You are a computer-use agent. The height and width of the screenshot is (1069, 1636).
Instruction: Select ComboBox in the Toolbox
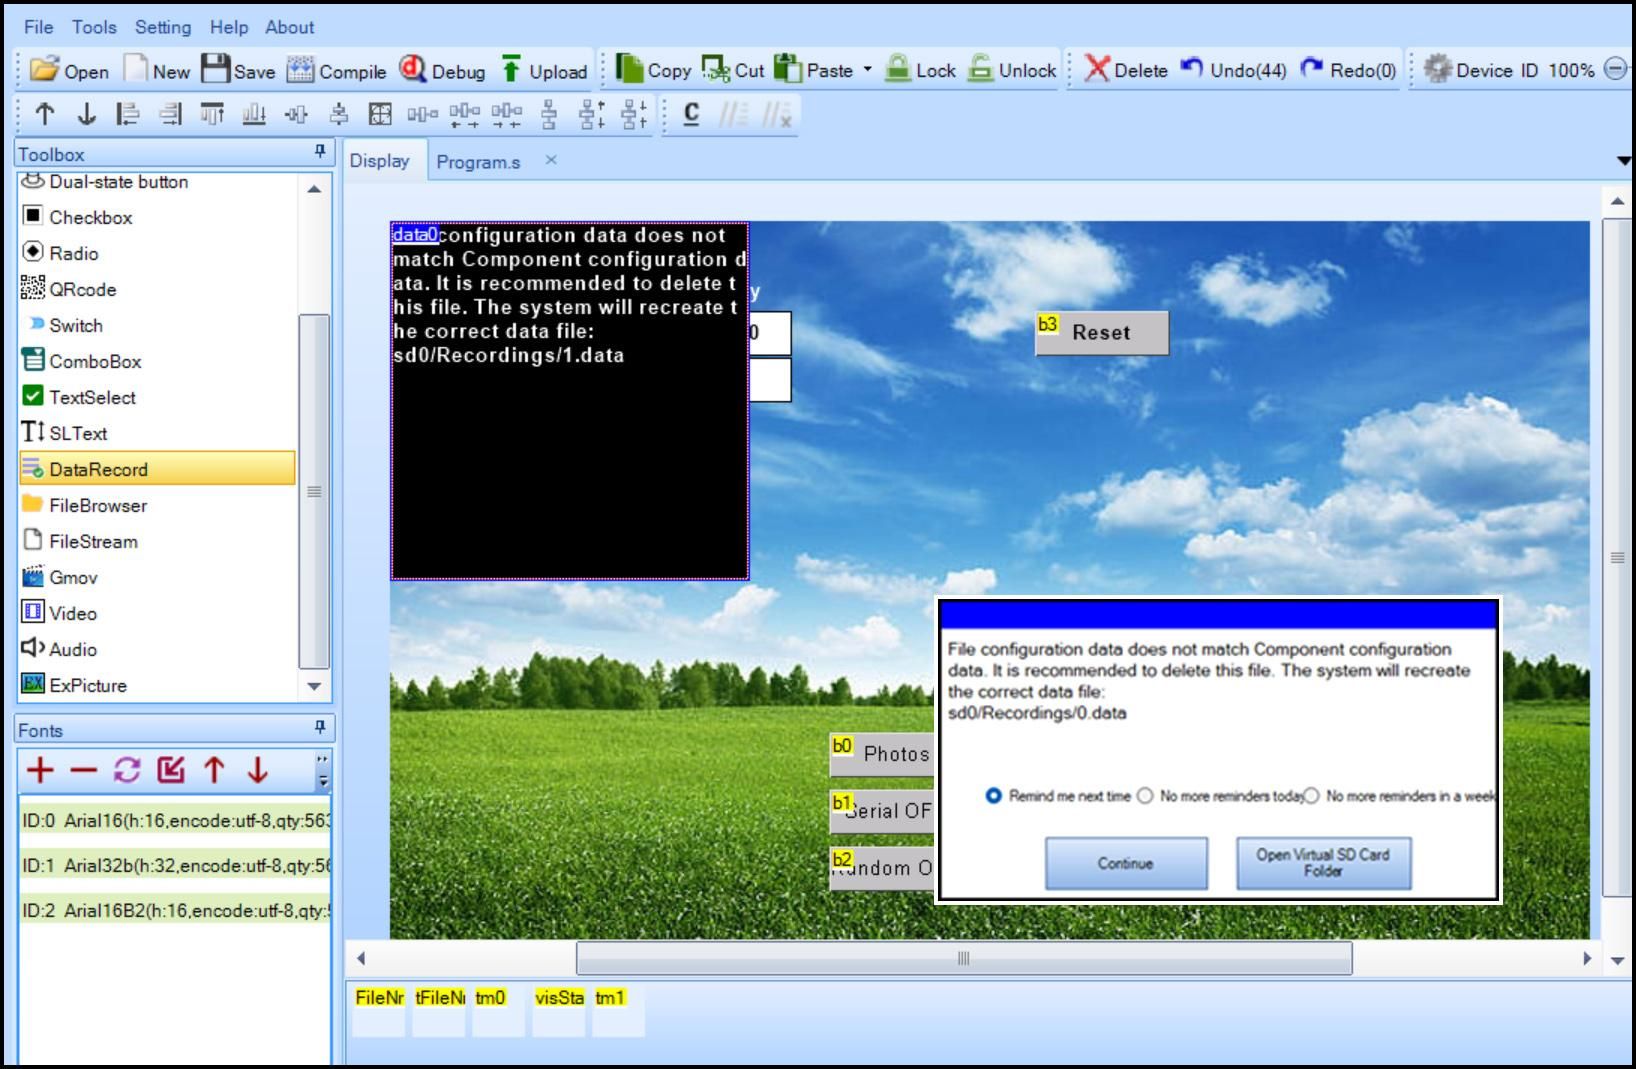pos(157,361)
